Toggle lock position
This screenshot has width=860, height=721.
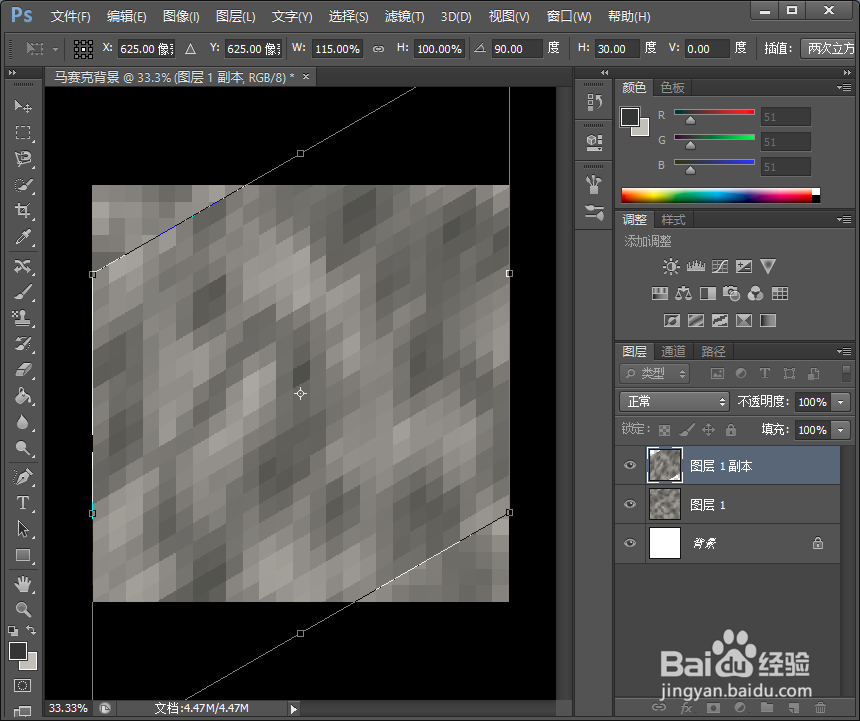[709, 430]
